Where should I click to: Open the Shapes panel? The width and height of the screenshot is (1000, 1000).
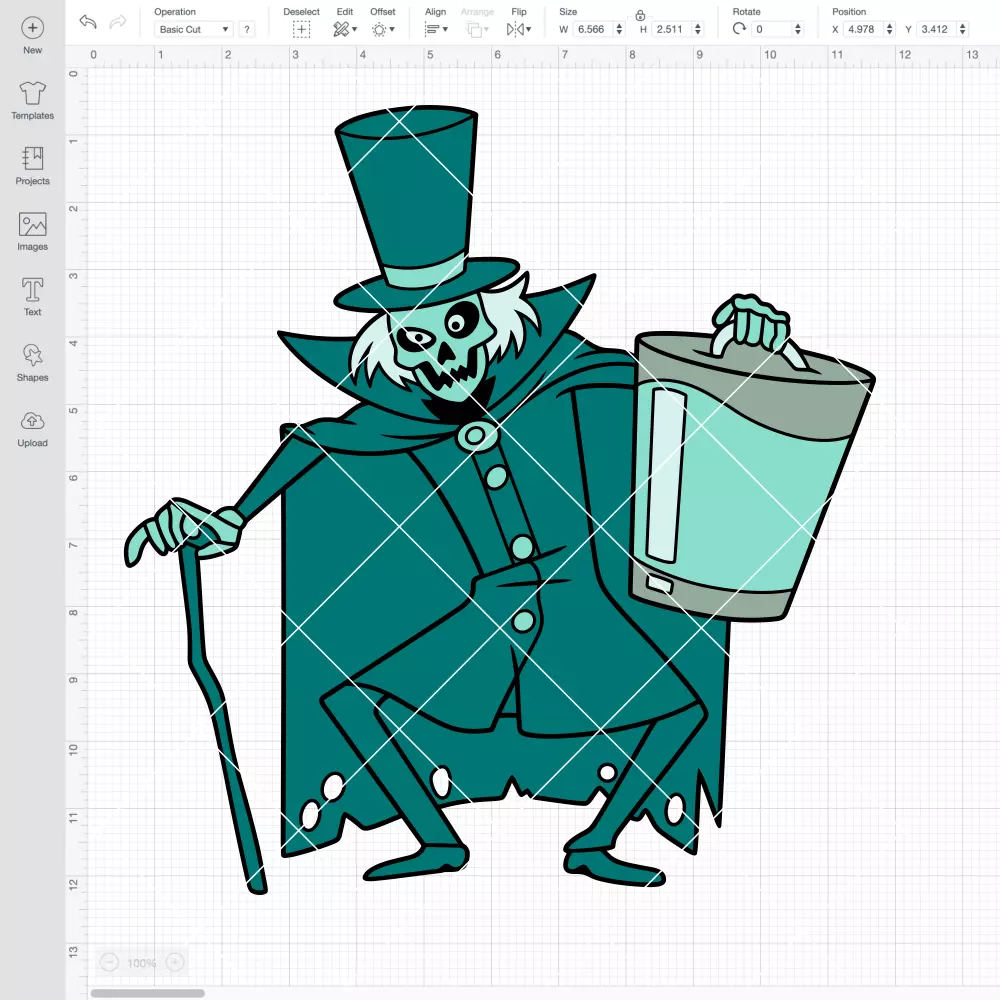[x=33, y=362]
